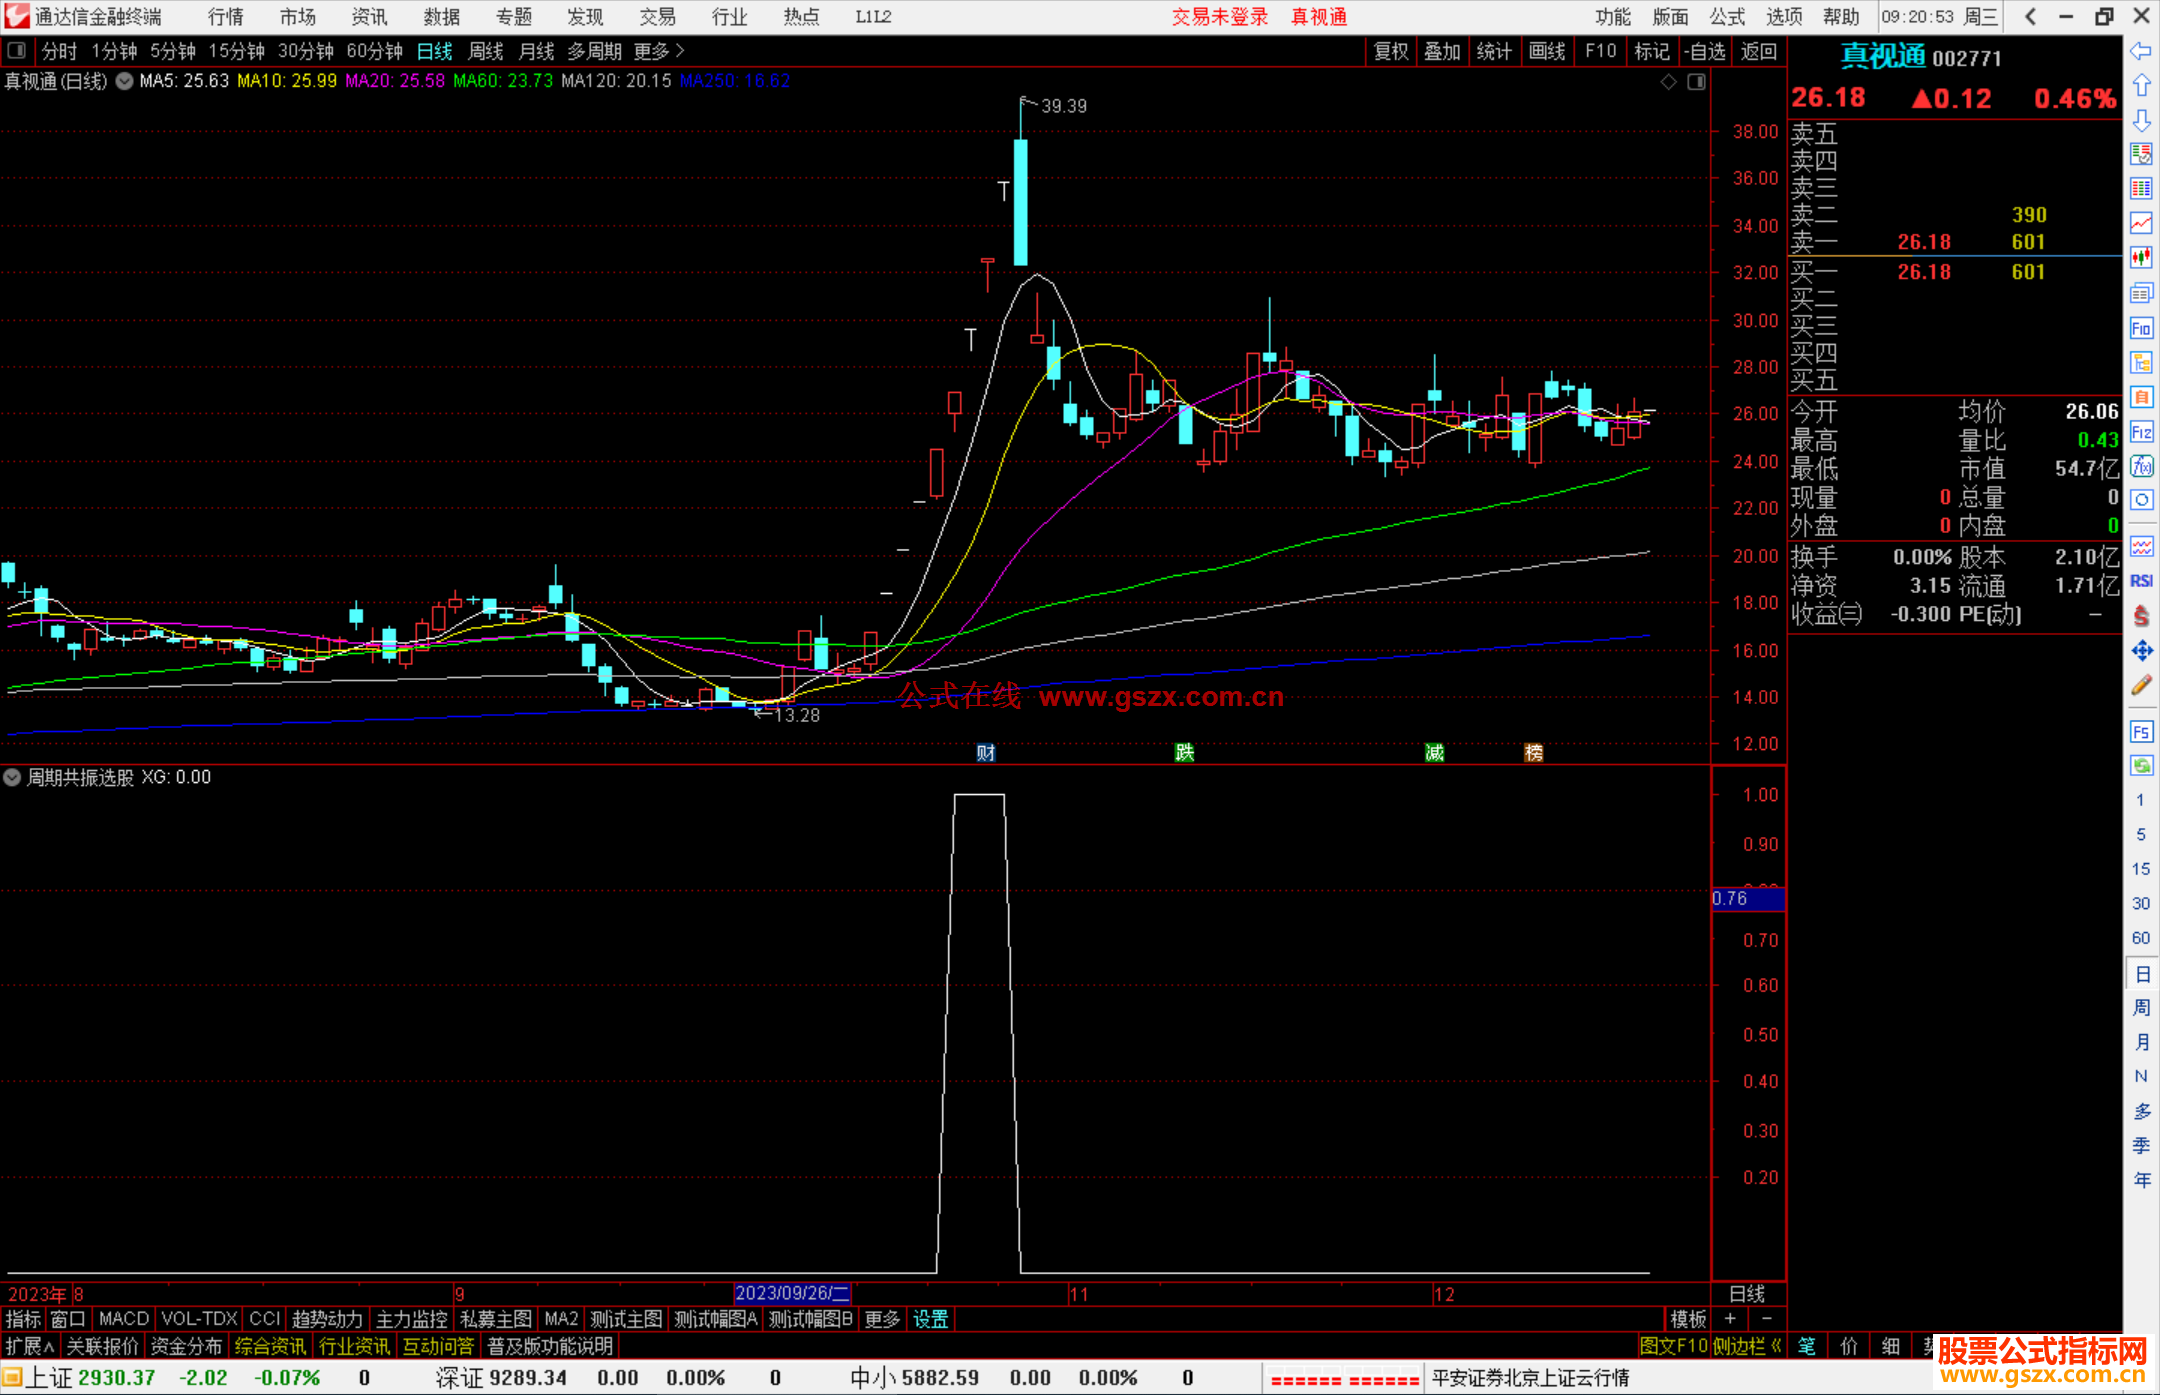Click the 设置 indicator settings link
Screen dimensions: 2160x1395
tap(930, 1319)
